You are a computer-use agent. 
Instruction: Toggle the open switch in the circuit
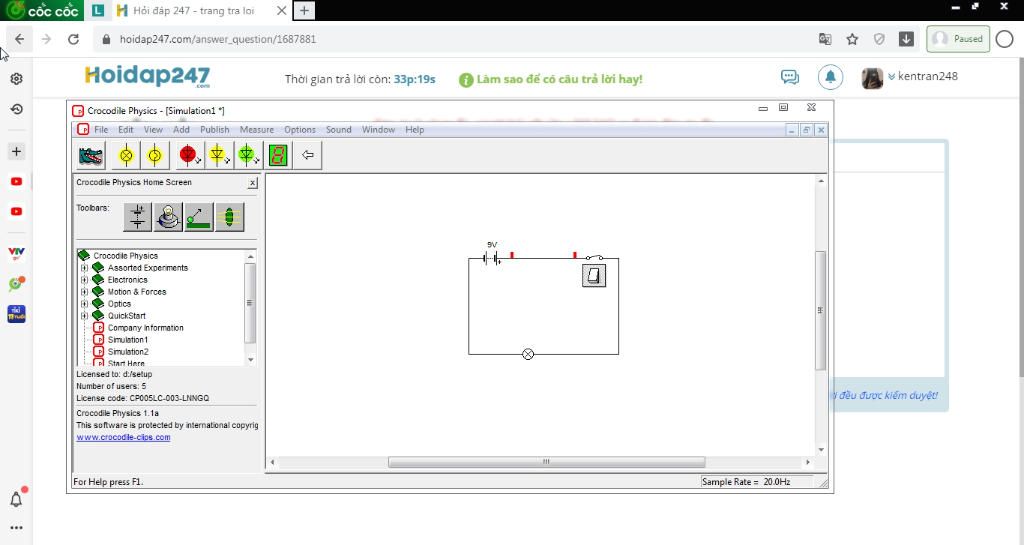594,258
